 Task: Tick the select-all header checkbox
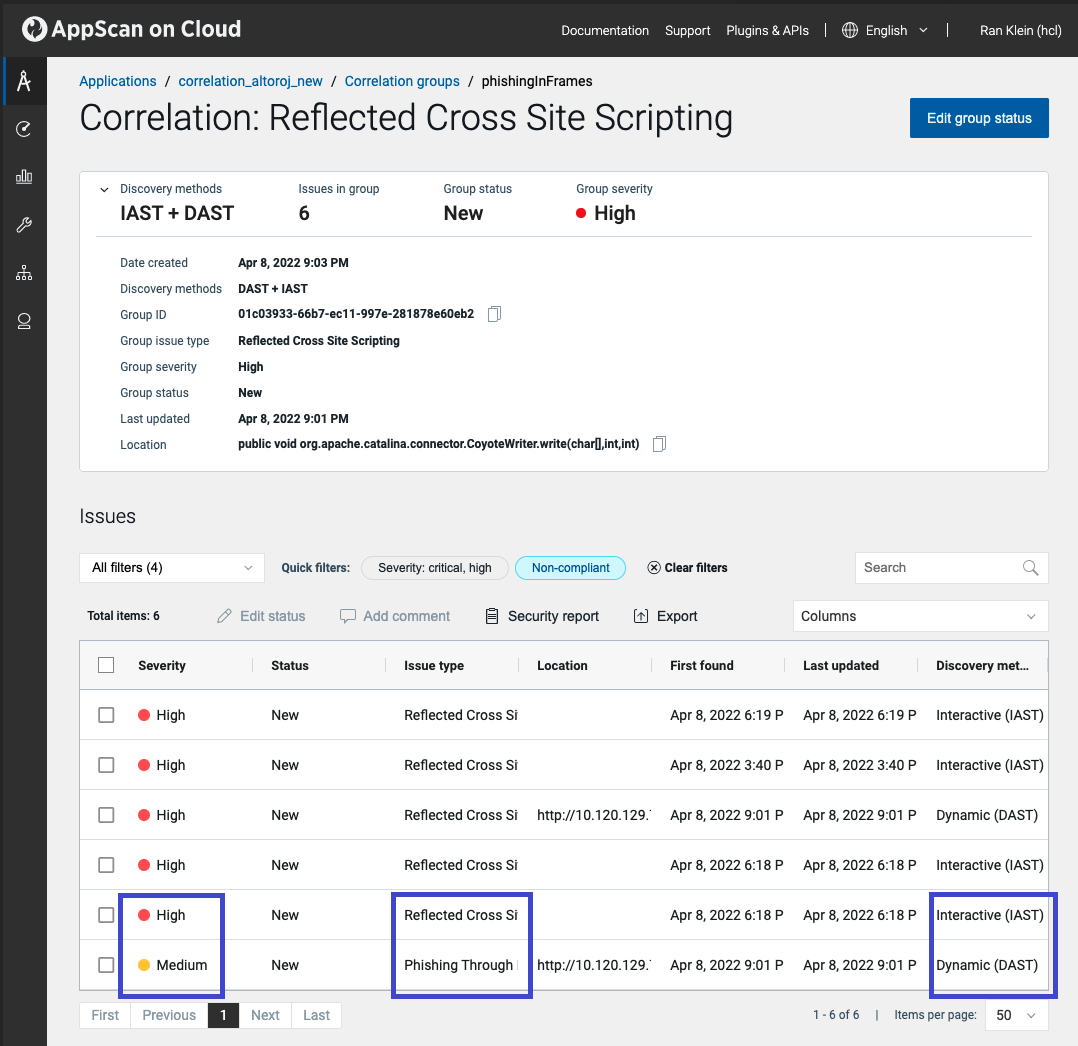tap(106, 666)
